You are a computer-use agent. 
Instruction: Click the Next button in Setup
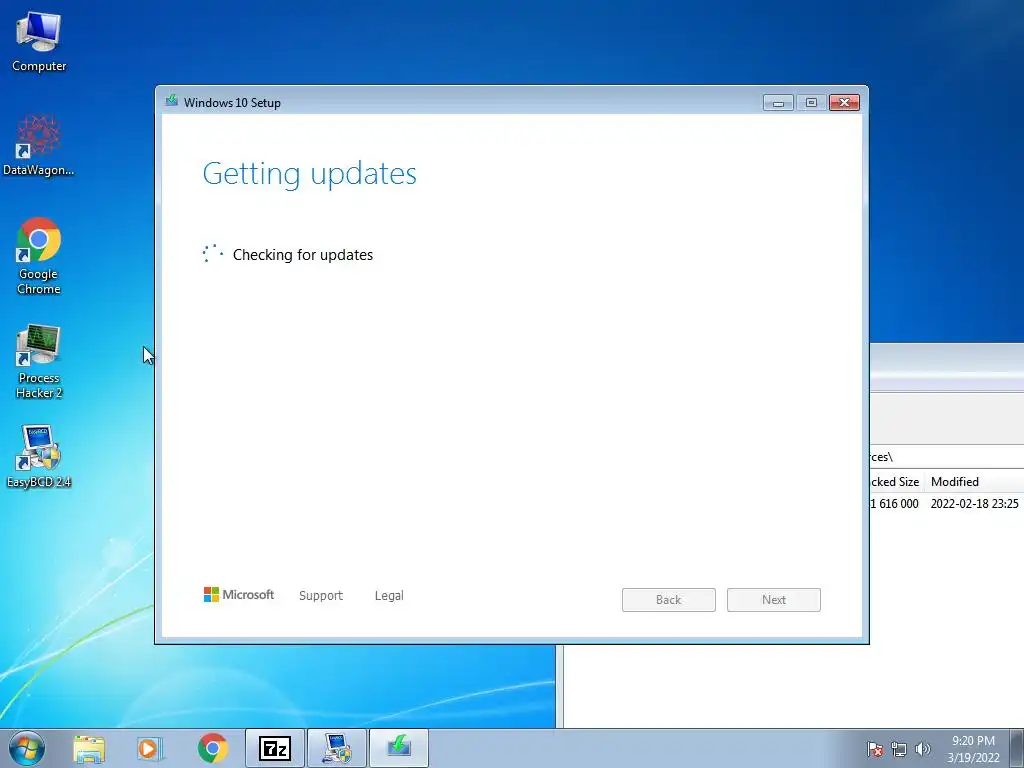[x=774, y=600]
